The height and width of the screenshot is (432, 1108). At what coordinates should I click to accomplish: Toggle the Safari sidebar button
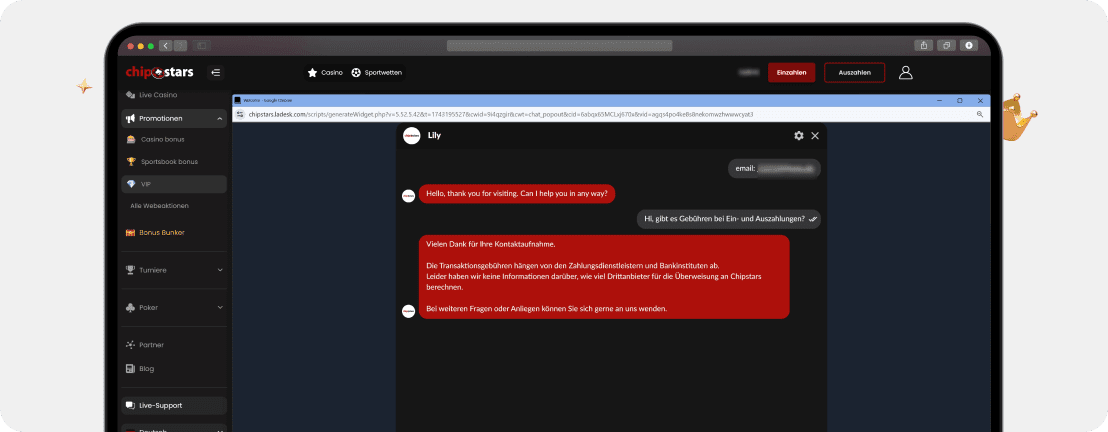201,45
